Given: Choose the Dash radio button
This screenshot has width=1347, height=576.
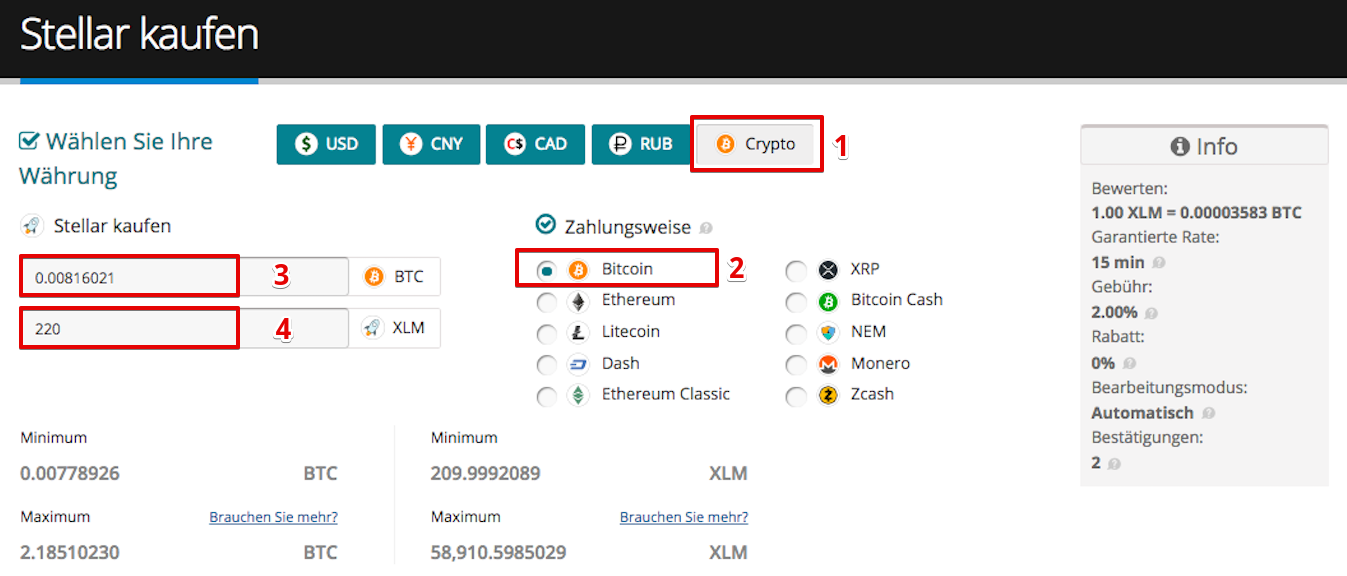Looking at the screenshot, I should [547, 365].
